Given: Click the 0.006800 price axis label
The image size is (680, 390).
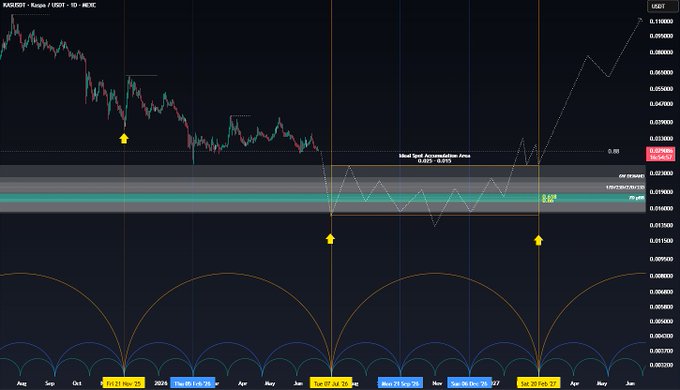Looking at the screenshot, I should [x=661, y=292].
